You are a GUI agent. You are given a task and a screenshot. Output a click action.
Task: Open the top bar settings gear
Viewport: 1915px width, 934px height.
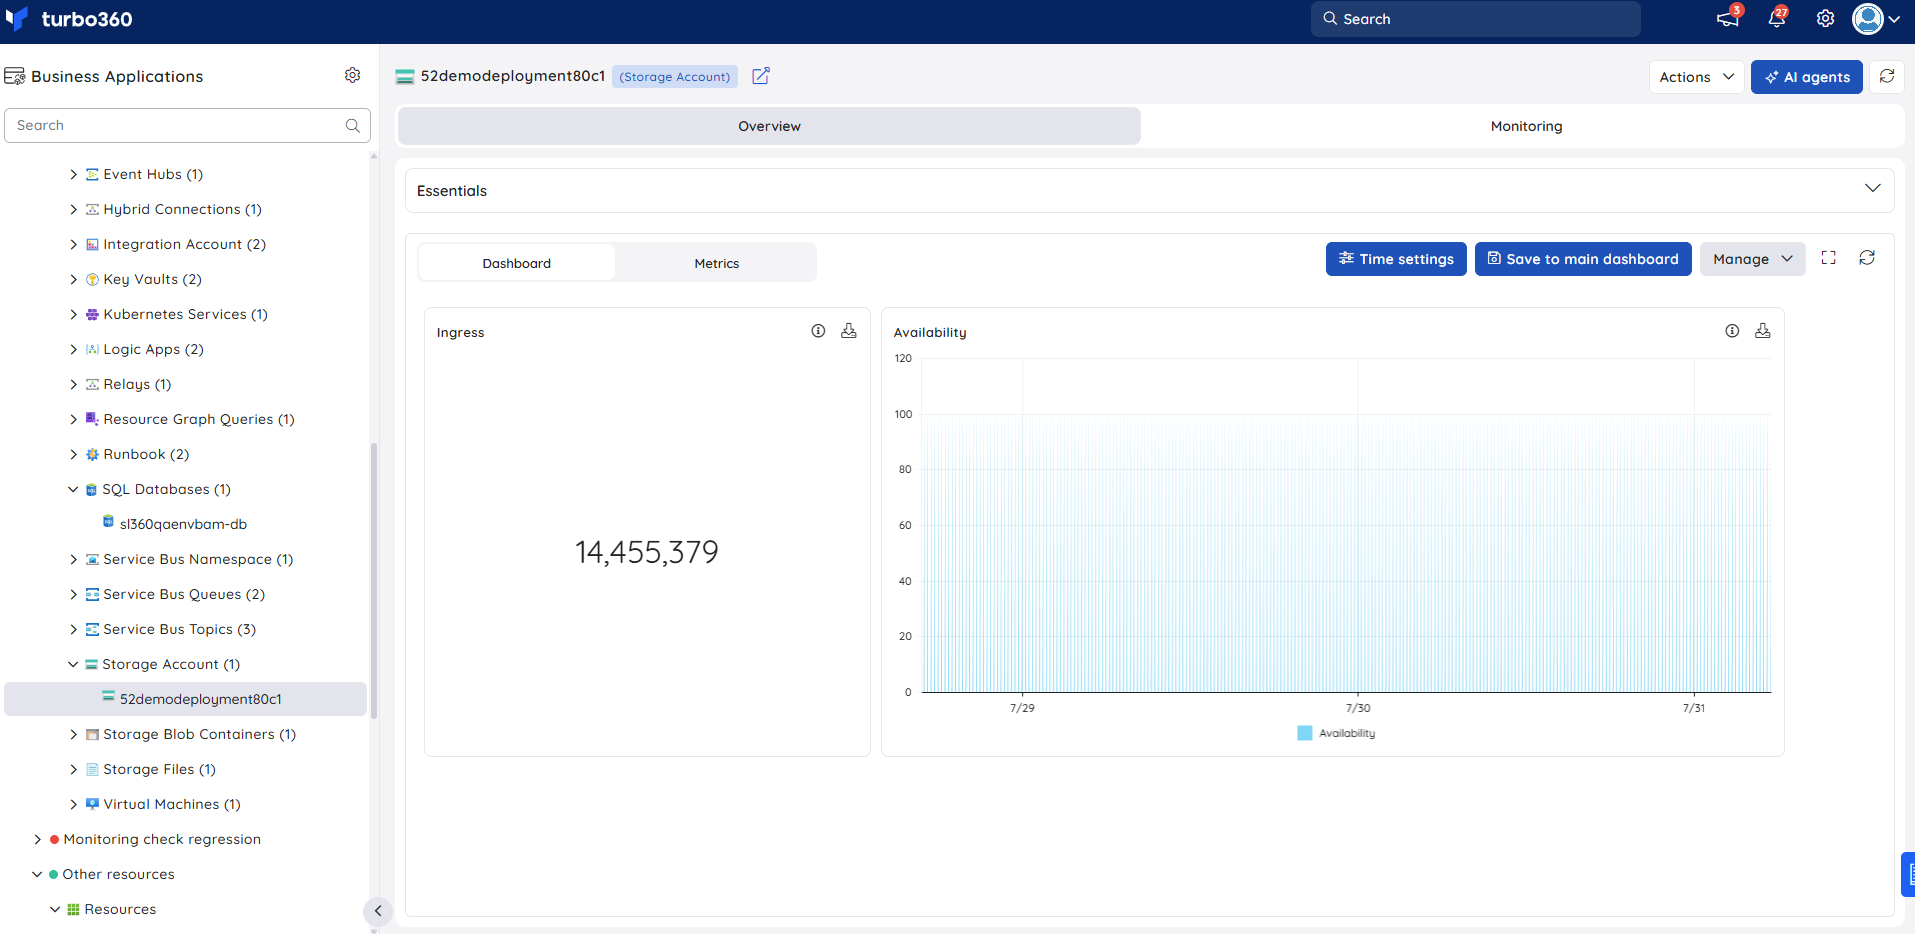pyautogui.click(x=1825, y=19)
